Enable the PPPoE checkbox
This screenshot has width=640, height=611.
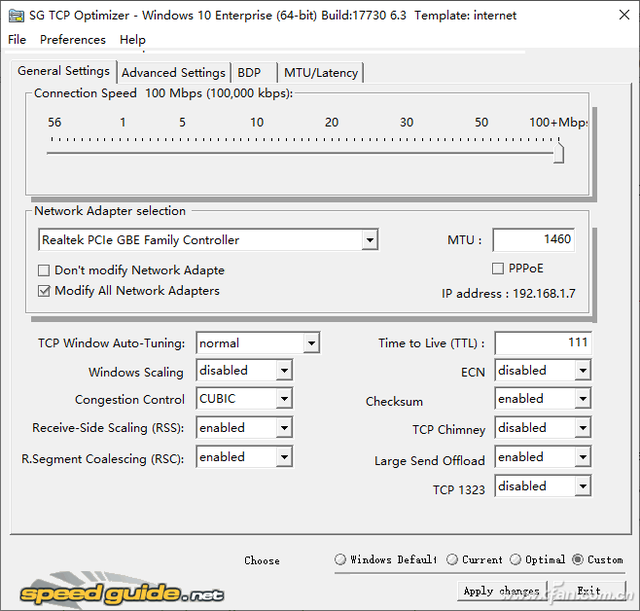[x=498, y=269]
